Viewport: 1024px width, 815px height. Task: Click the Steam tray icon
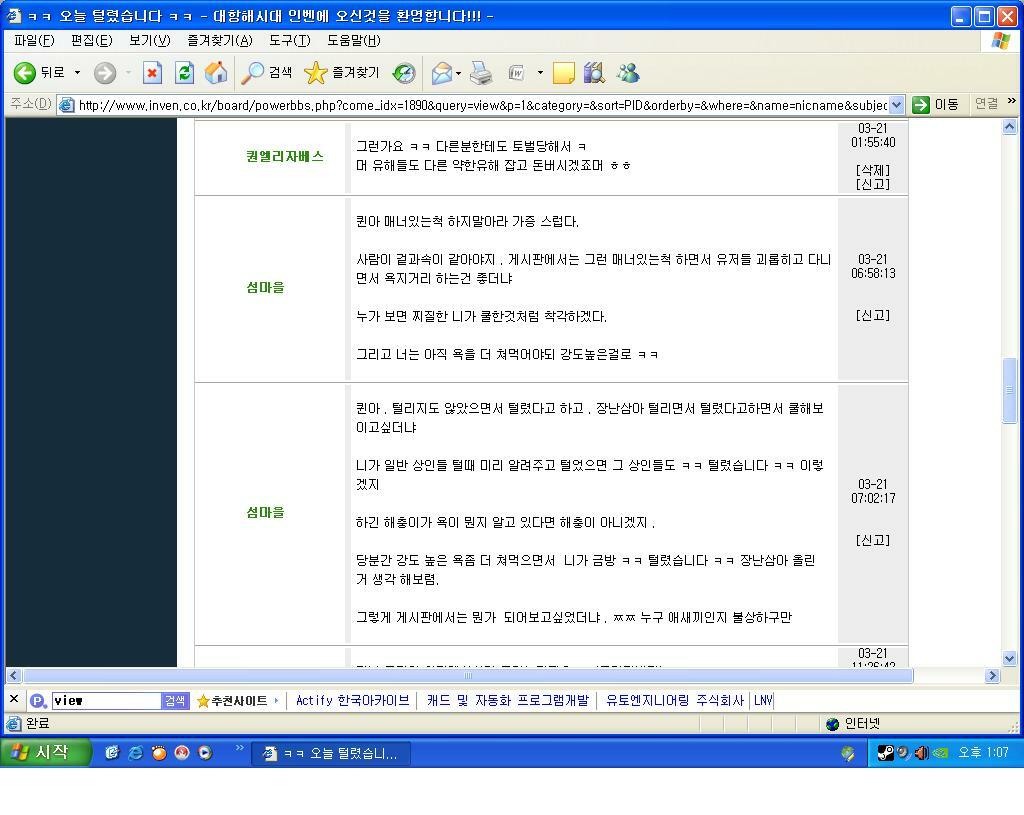coord(885,753)
